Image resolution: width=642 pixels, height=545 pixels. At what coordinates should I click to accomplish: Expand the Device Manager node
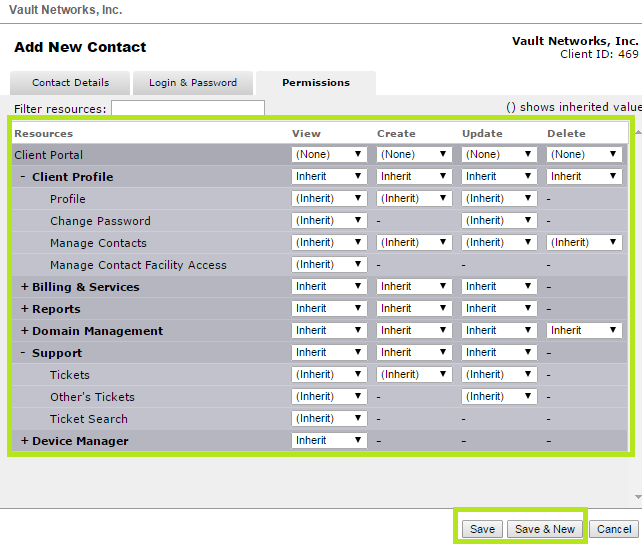click(24, 441)
